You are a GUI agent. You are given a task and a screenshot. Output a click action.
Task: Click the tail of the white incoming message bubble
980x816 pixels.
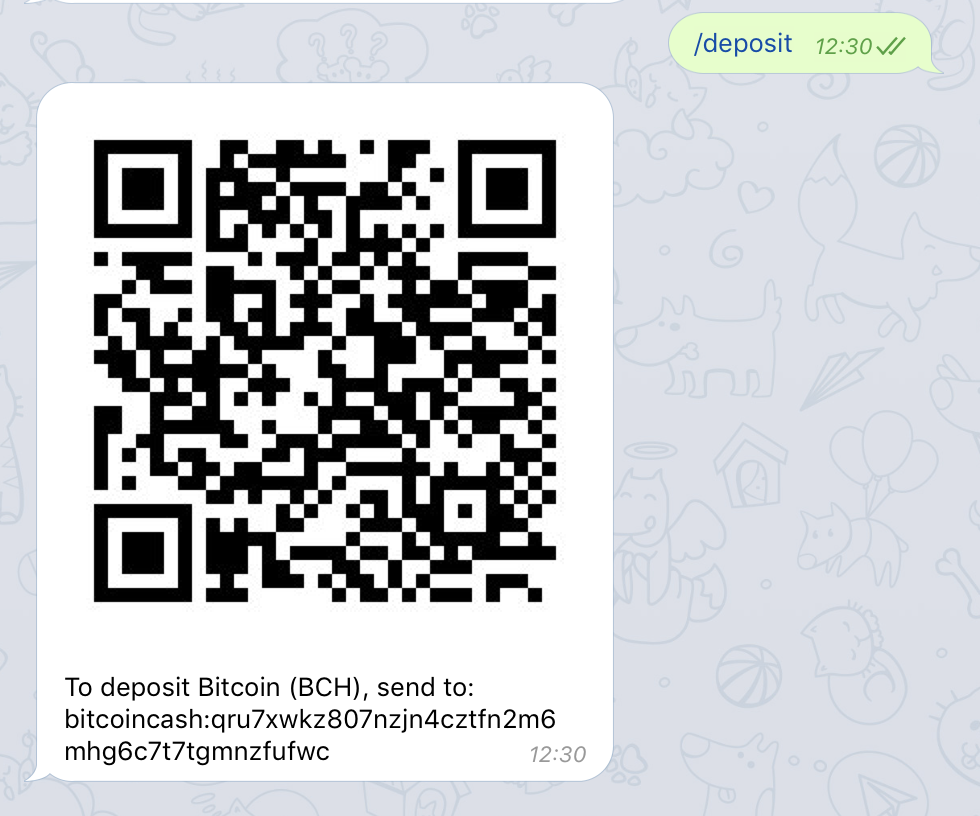(32, 775)
